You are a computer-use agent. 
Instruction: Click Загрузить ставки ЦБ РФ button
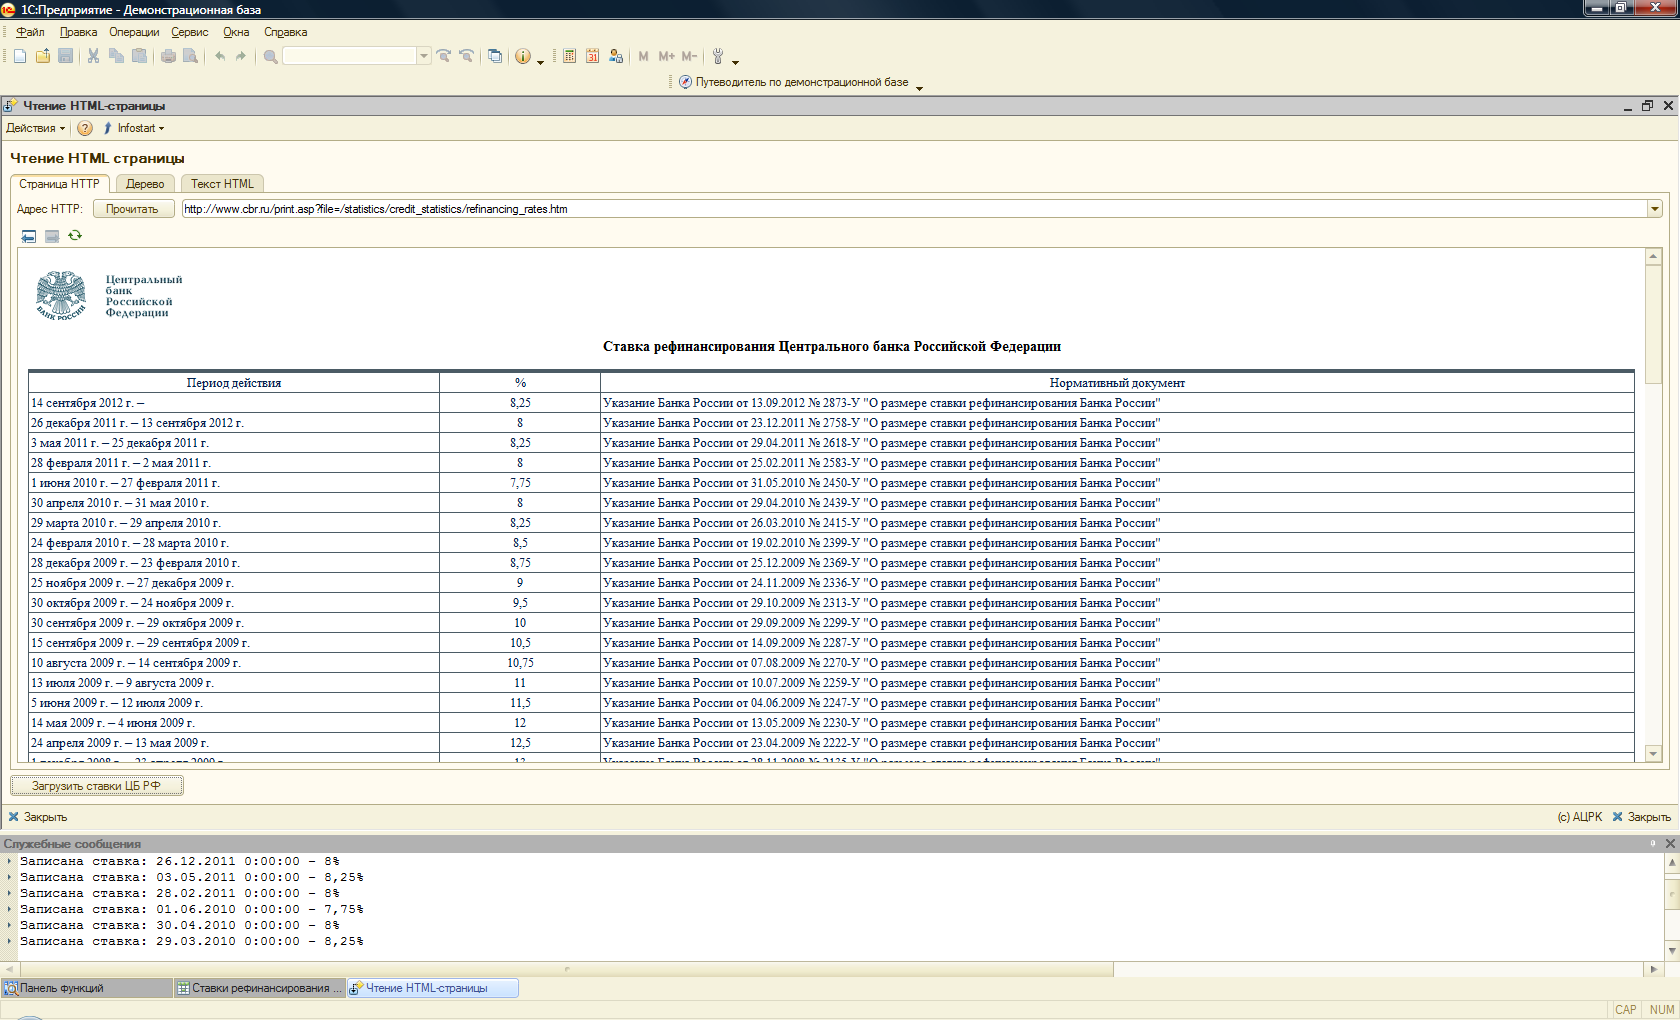[x=97, y=786]
